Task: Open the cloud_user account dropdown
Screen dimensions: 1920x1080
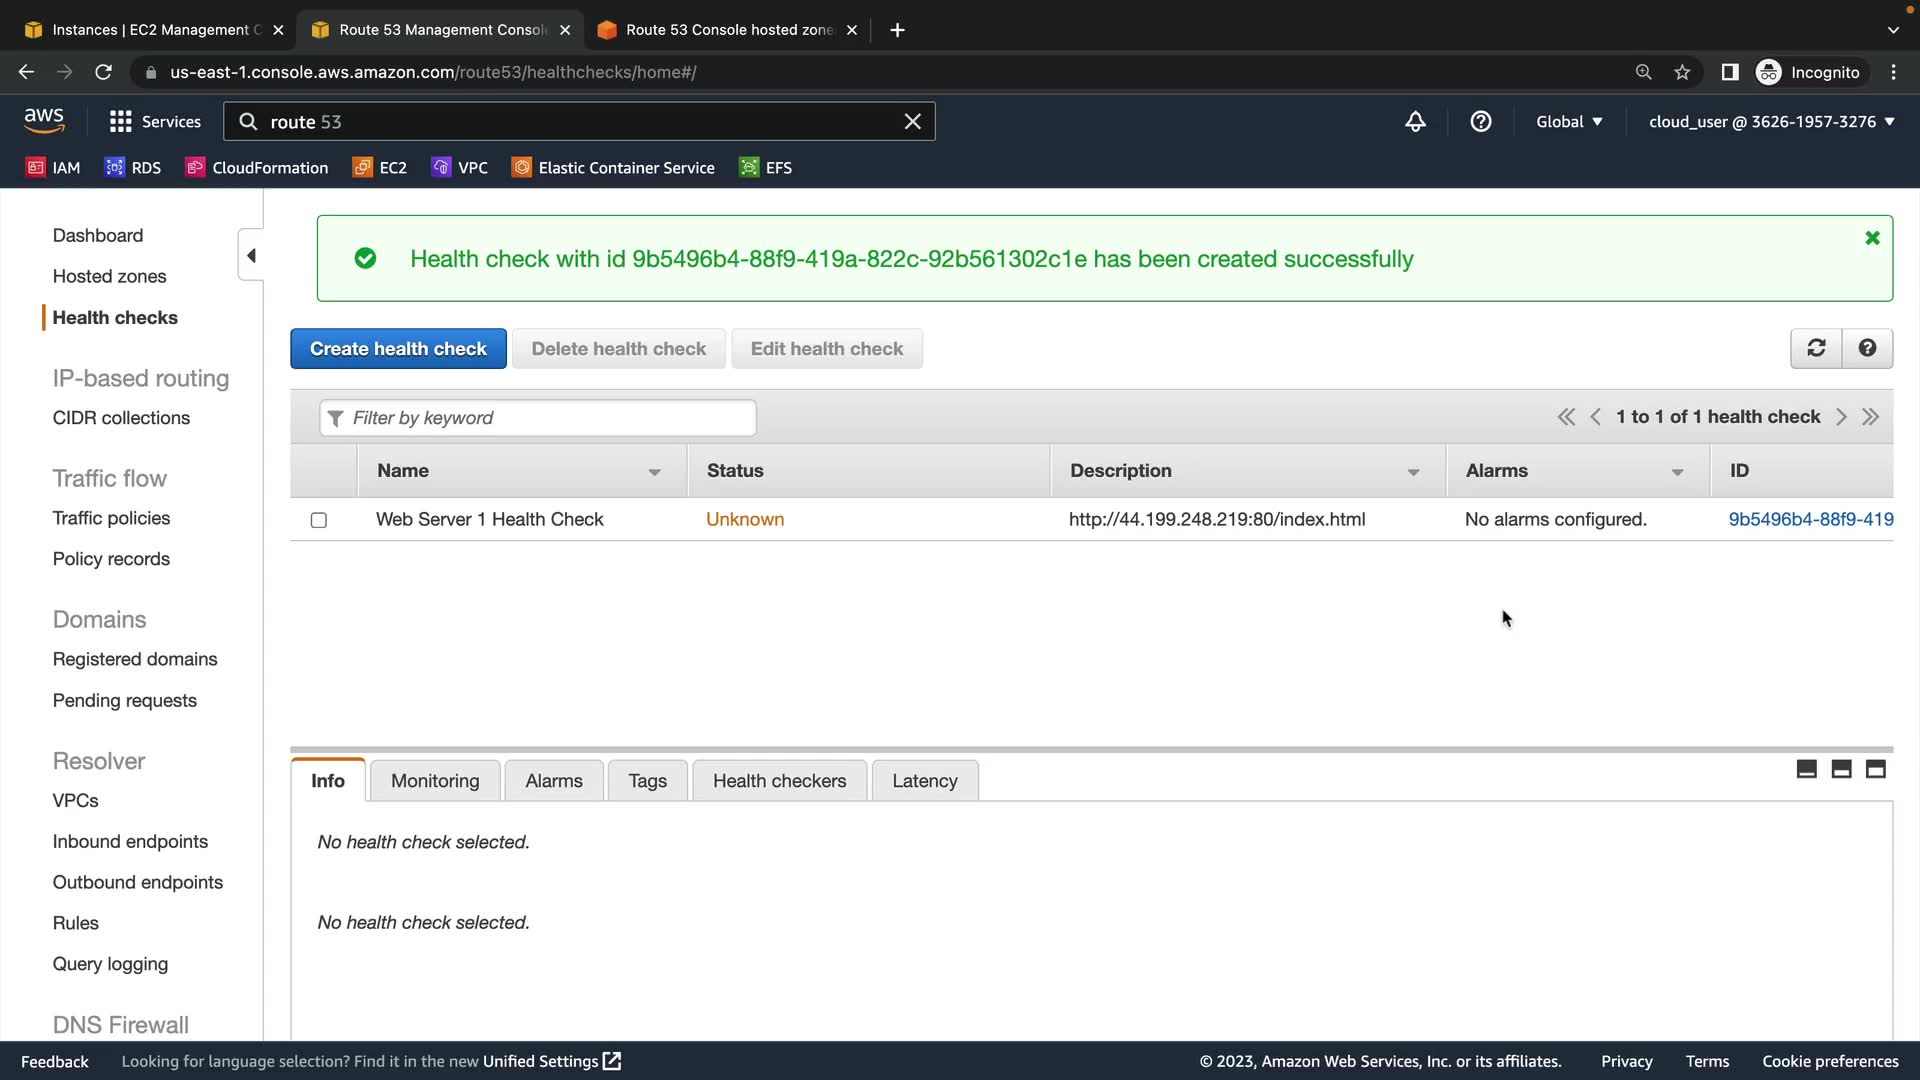Action: coord(1771,122)
